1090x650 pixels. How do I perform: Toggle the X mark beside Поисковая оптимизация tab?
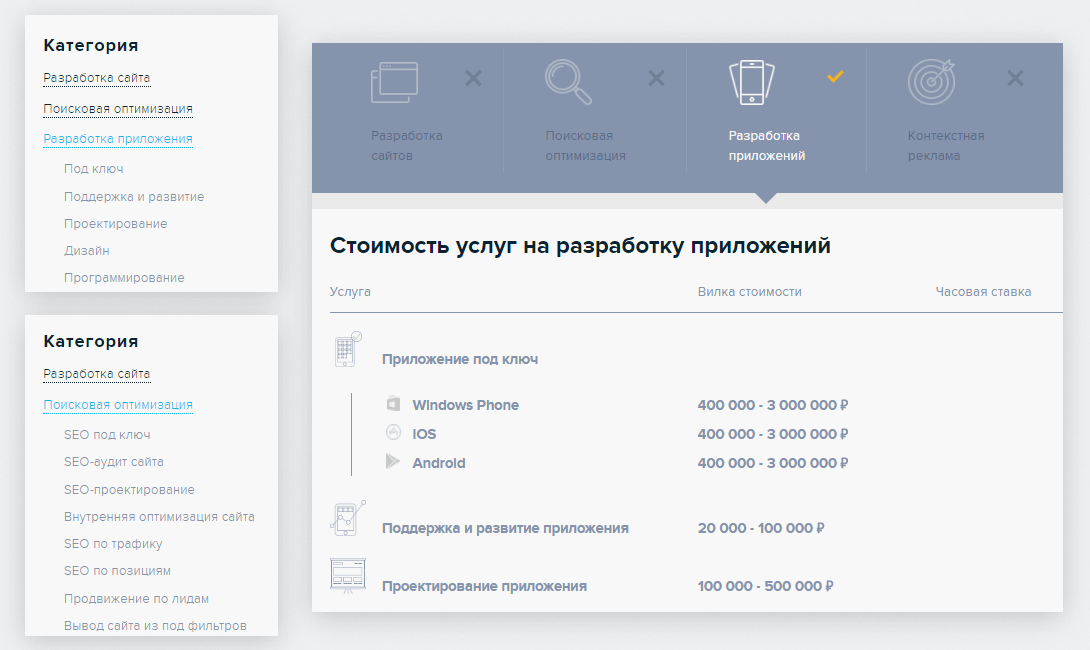656,78
